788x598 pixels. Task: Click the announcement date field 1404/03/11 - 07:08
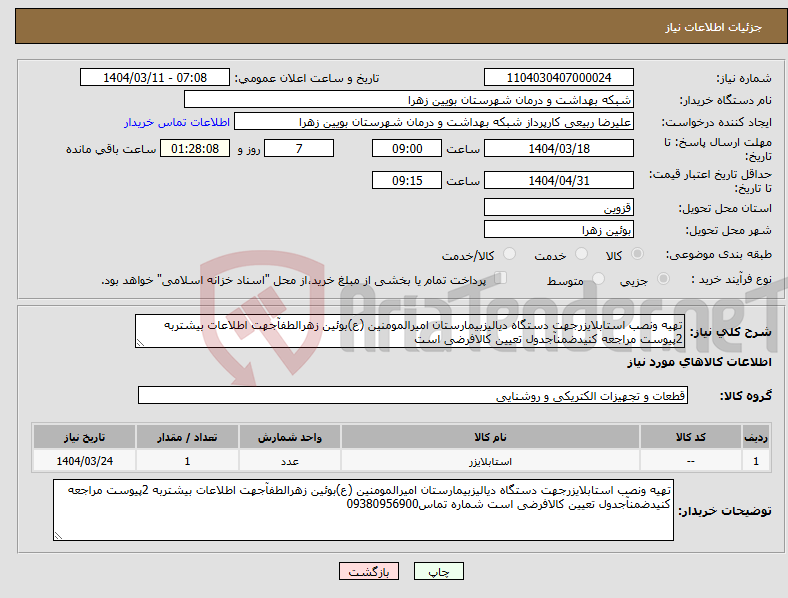[x=155, y=77]
